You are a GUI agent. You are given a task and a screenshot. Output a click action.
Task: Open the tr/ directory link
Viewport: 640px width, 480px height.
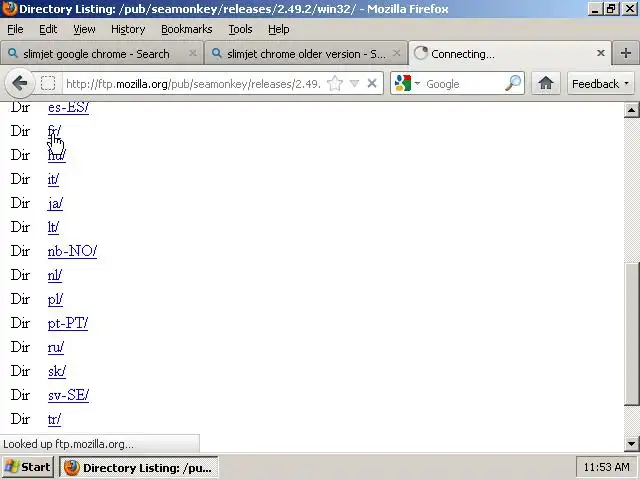[x=54, y=420]
